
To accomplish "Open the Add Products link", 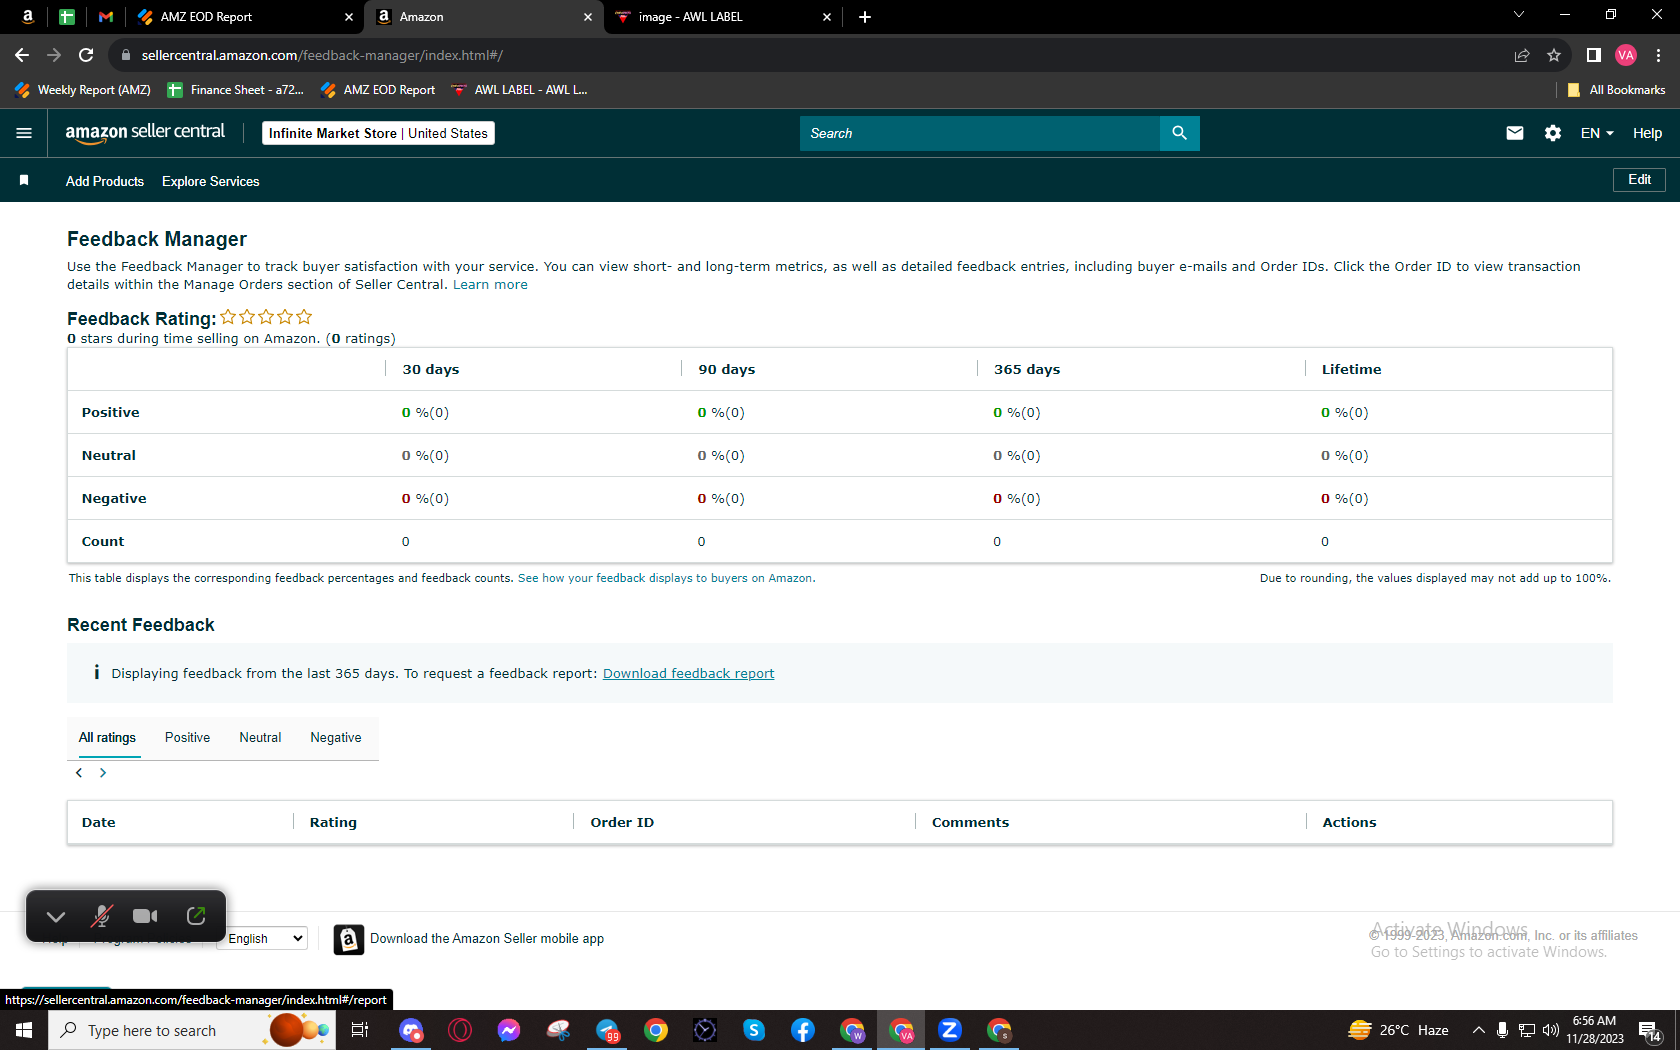I will [105, 181].
